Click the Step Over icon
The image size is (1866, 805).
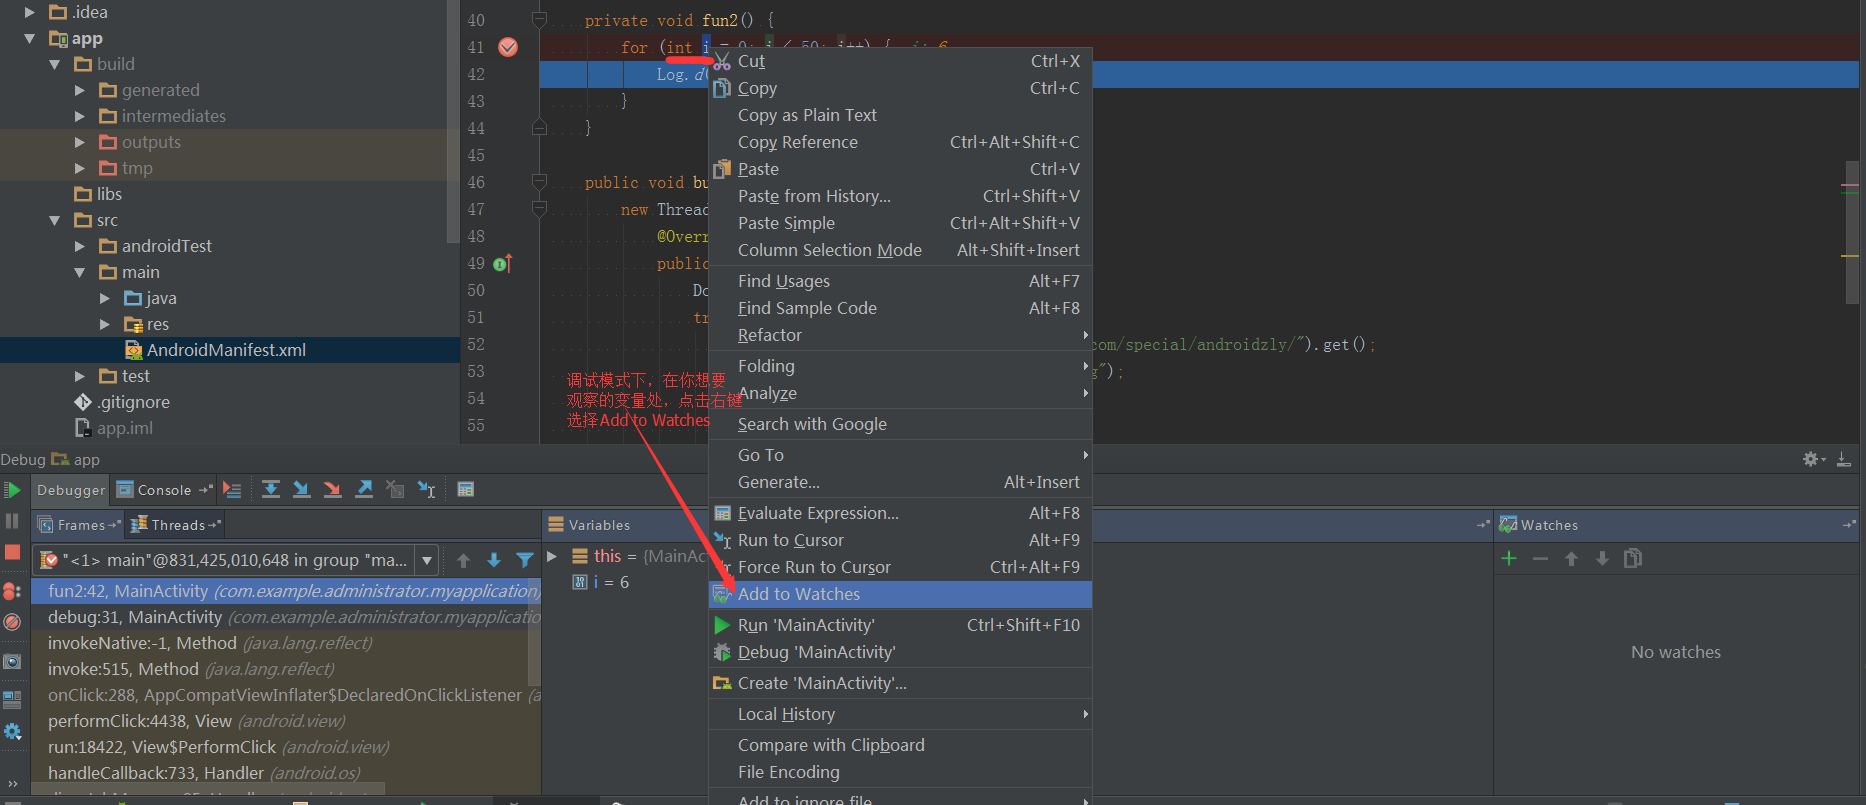pyautogui.click(x=270, y=489)
